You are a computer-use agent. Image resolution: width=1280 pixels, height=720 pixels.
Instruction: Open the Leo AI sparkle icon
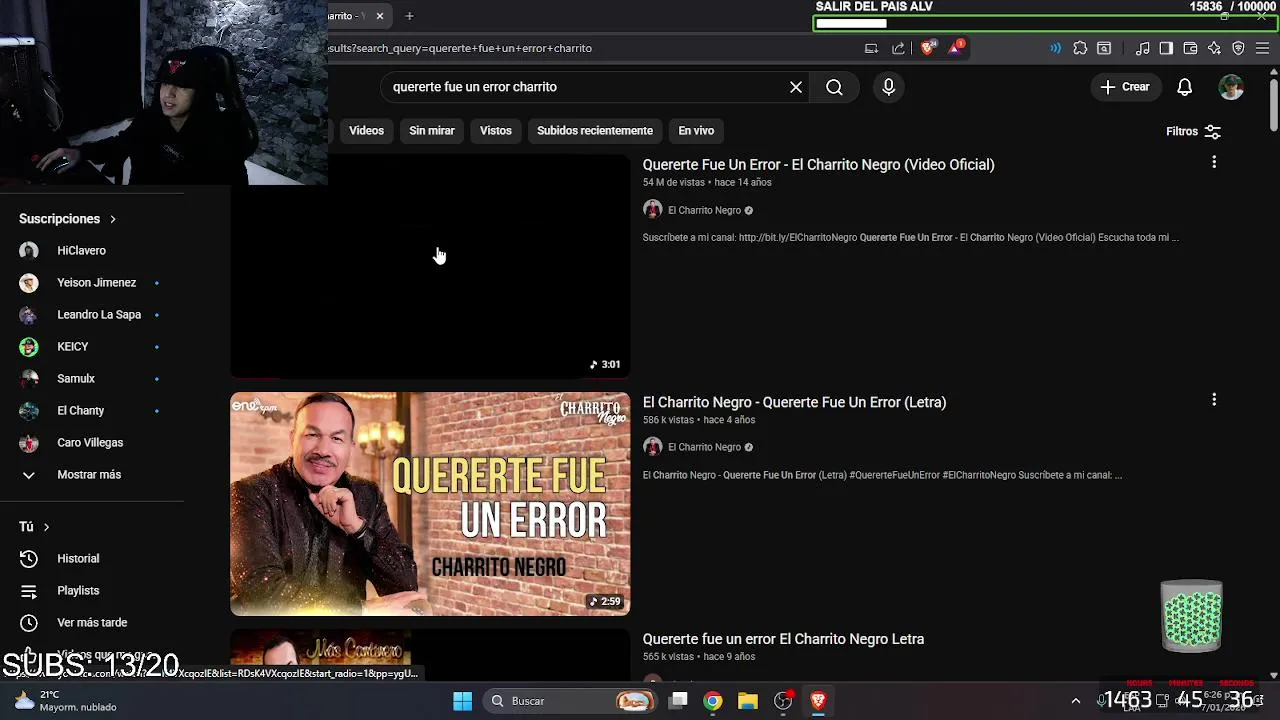1214,48
